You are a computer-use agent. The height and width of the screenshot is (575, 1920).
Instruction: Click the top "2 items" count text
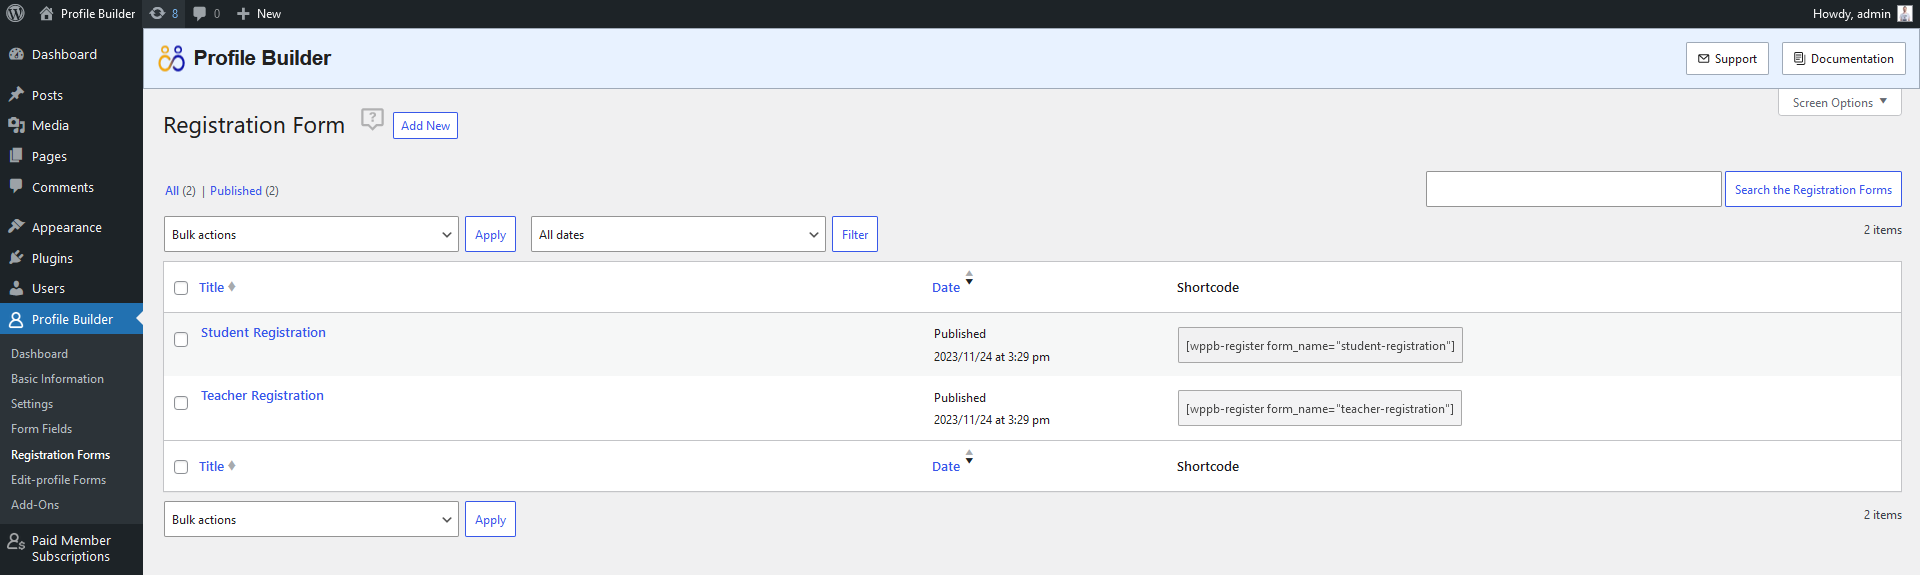coord(1882,229)
